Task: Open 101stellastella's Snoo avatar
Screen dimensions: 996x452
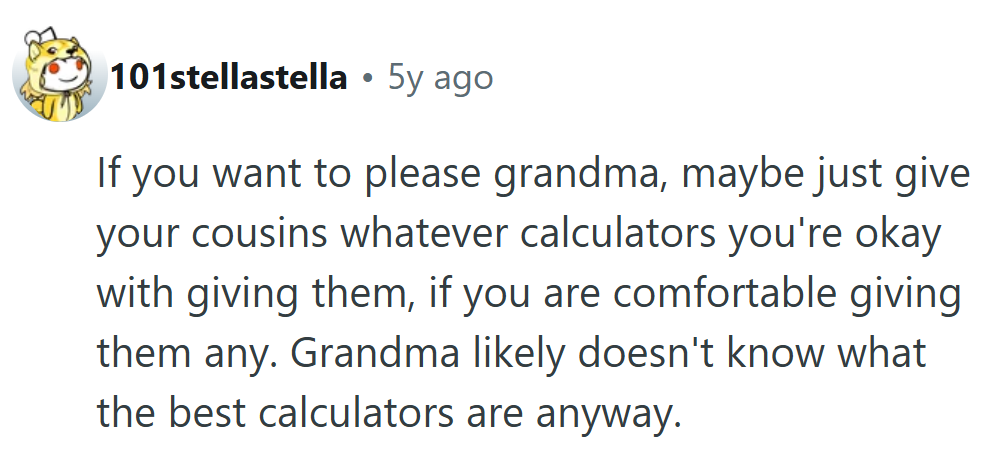Action: click(59, 74)
